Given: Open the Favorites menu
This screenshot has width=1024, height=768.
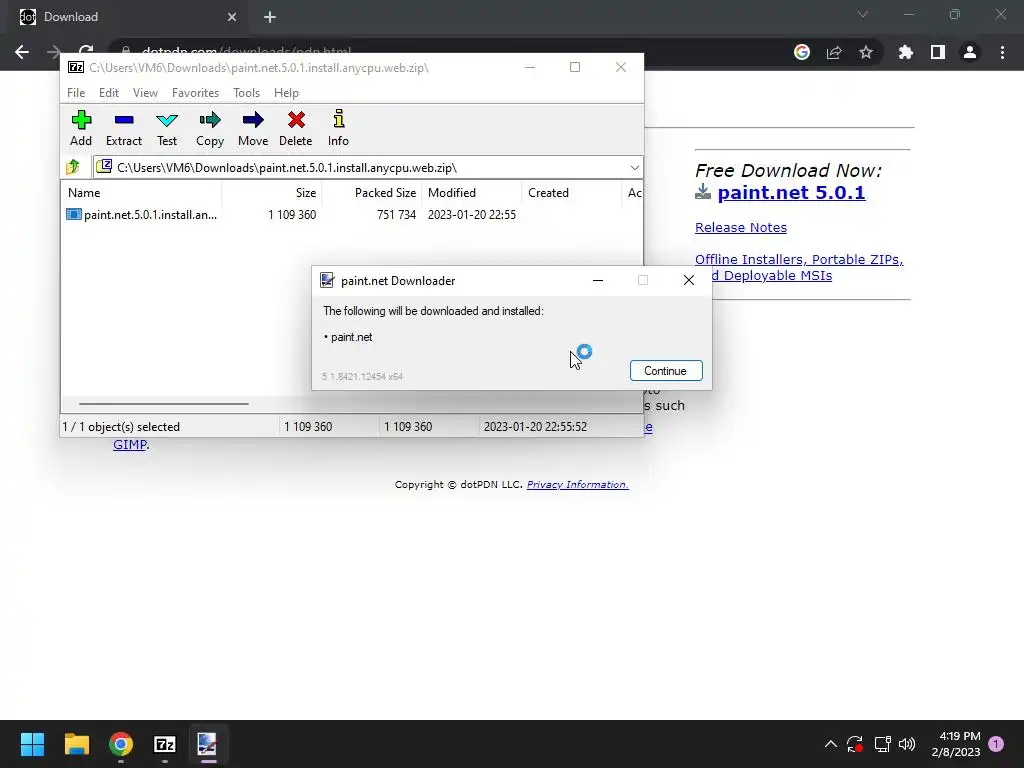Looking at the screenshot, I should pos(195,93).
